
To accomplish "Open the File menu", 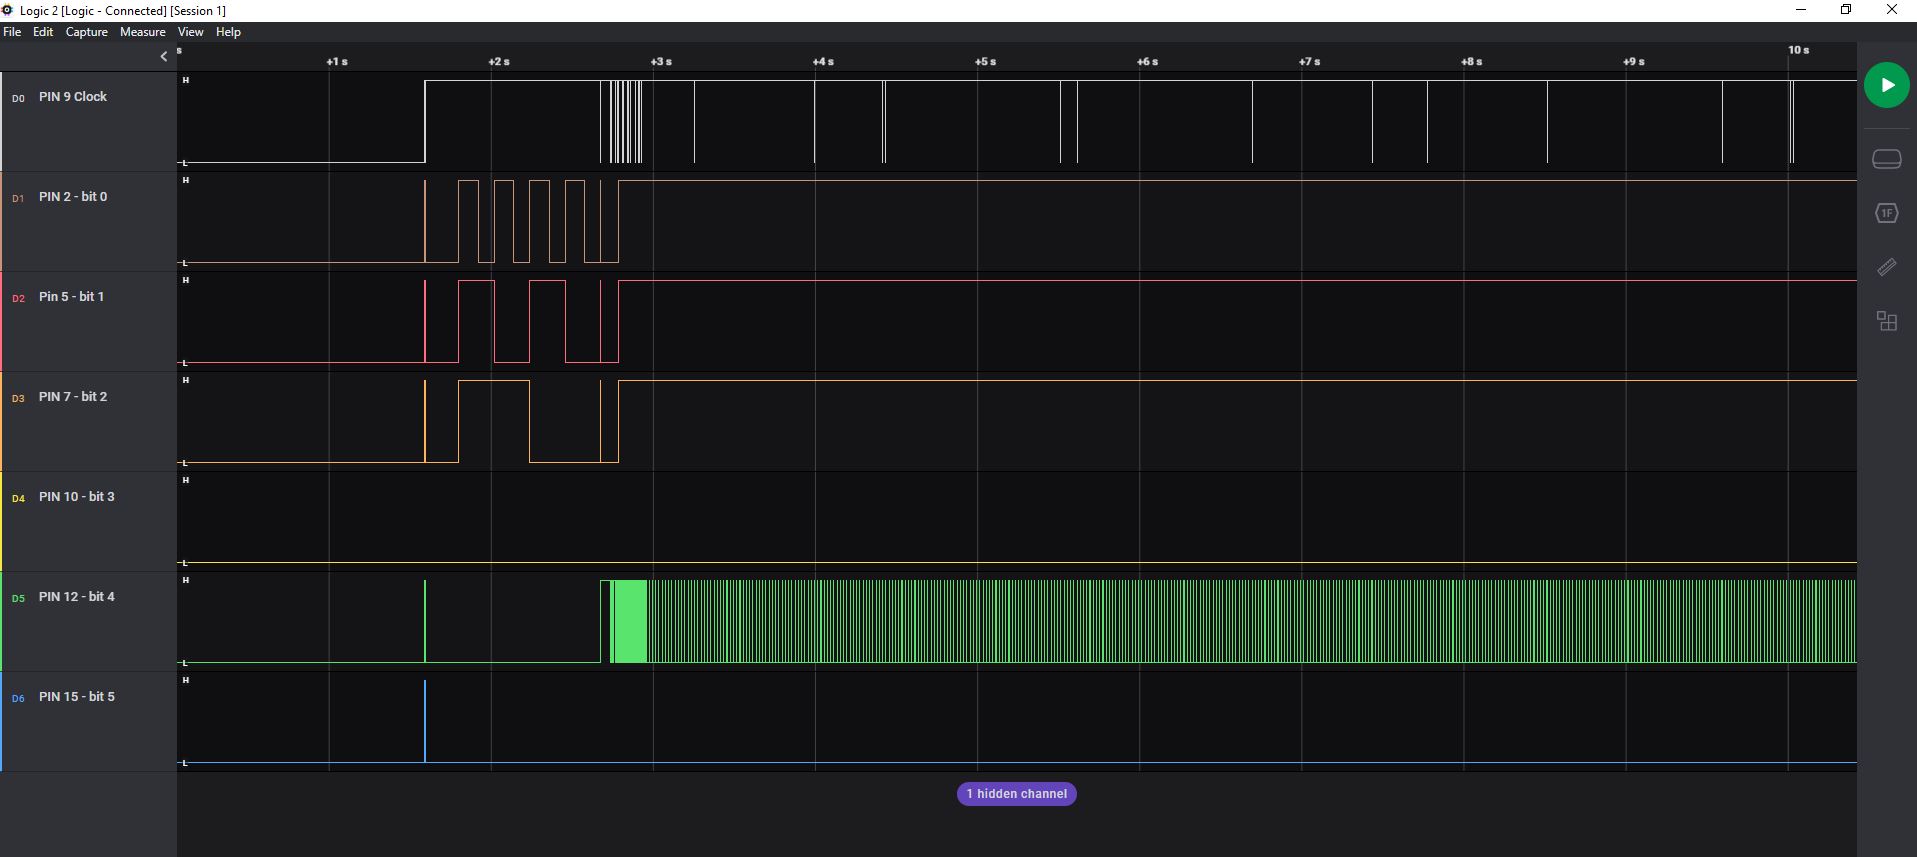I will coord(12,32).
